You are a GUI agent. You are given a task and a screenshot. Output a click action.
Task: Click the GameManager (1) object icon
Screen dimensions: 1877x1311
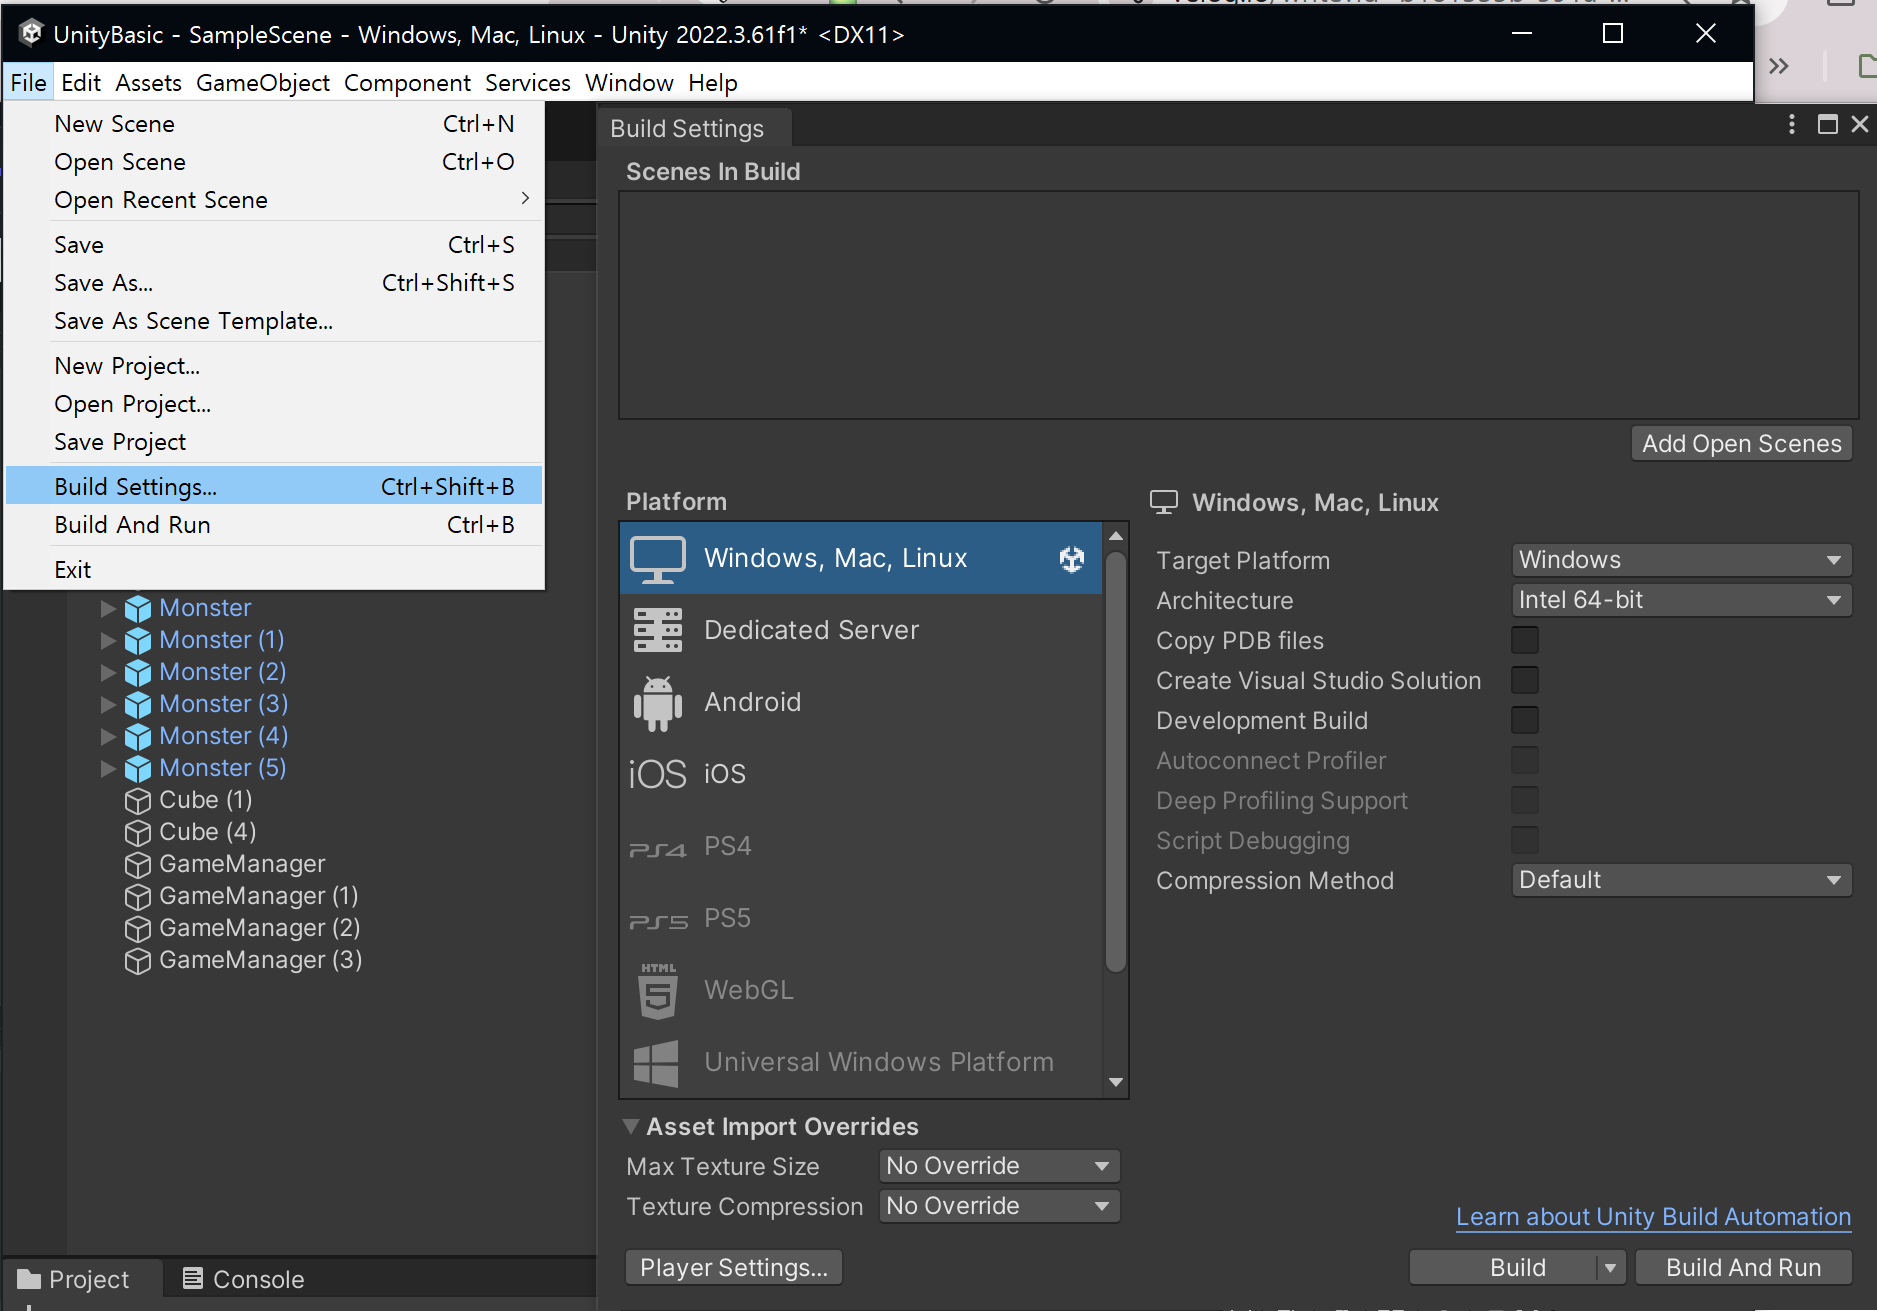138,896
